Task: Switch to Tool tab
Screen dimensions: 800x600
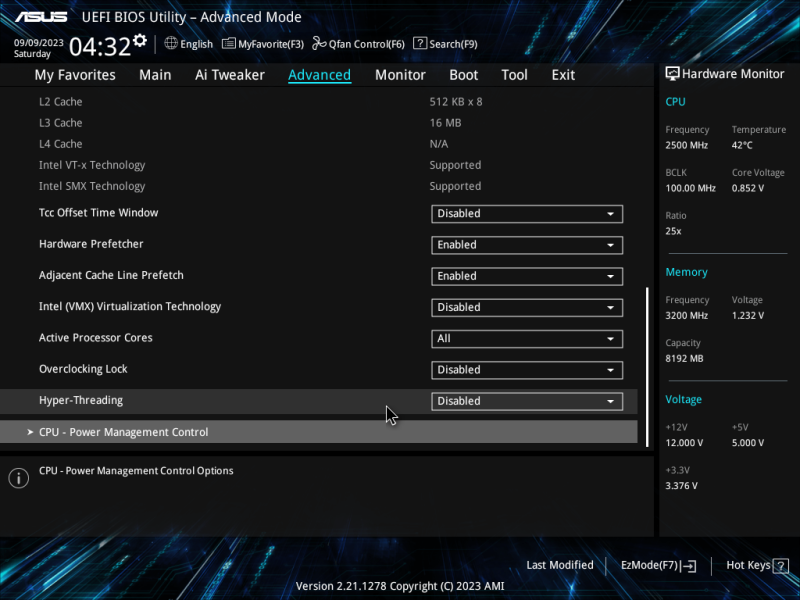Action: (514, 75)
